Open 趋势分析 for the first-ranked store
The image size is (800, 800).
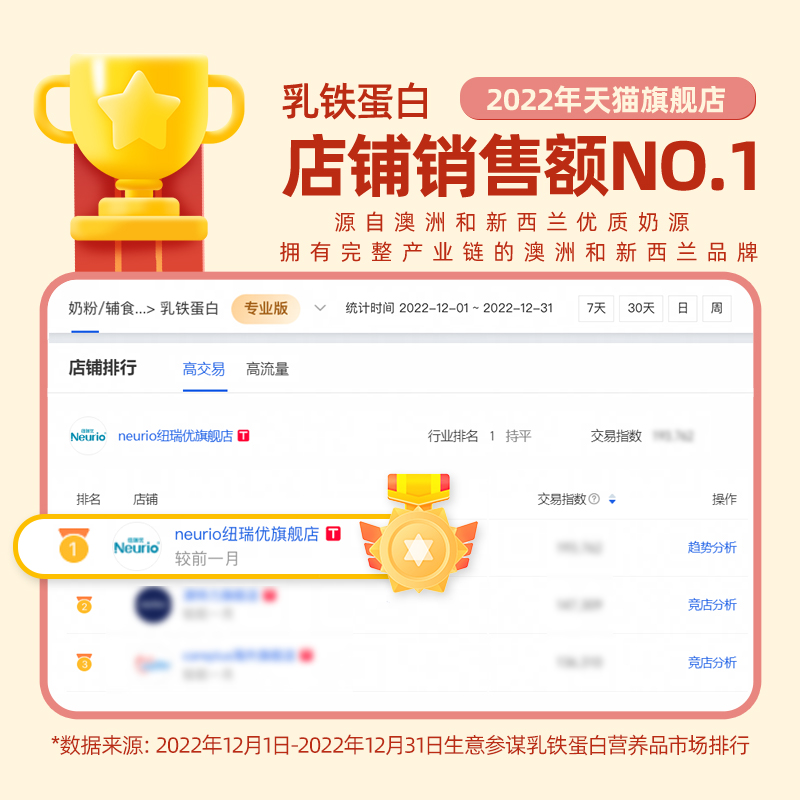click(x=712, y=547)
